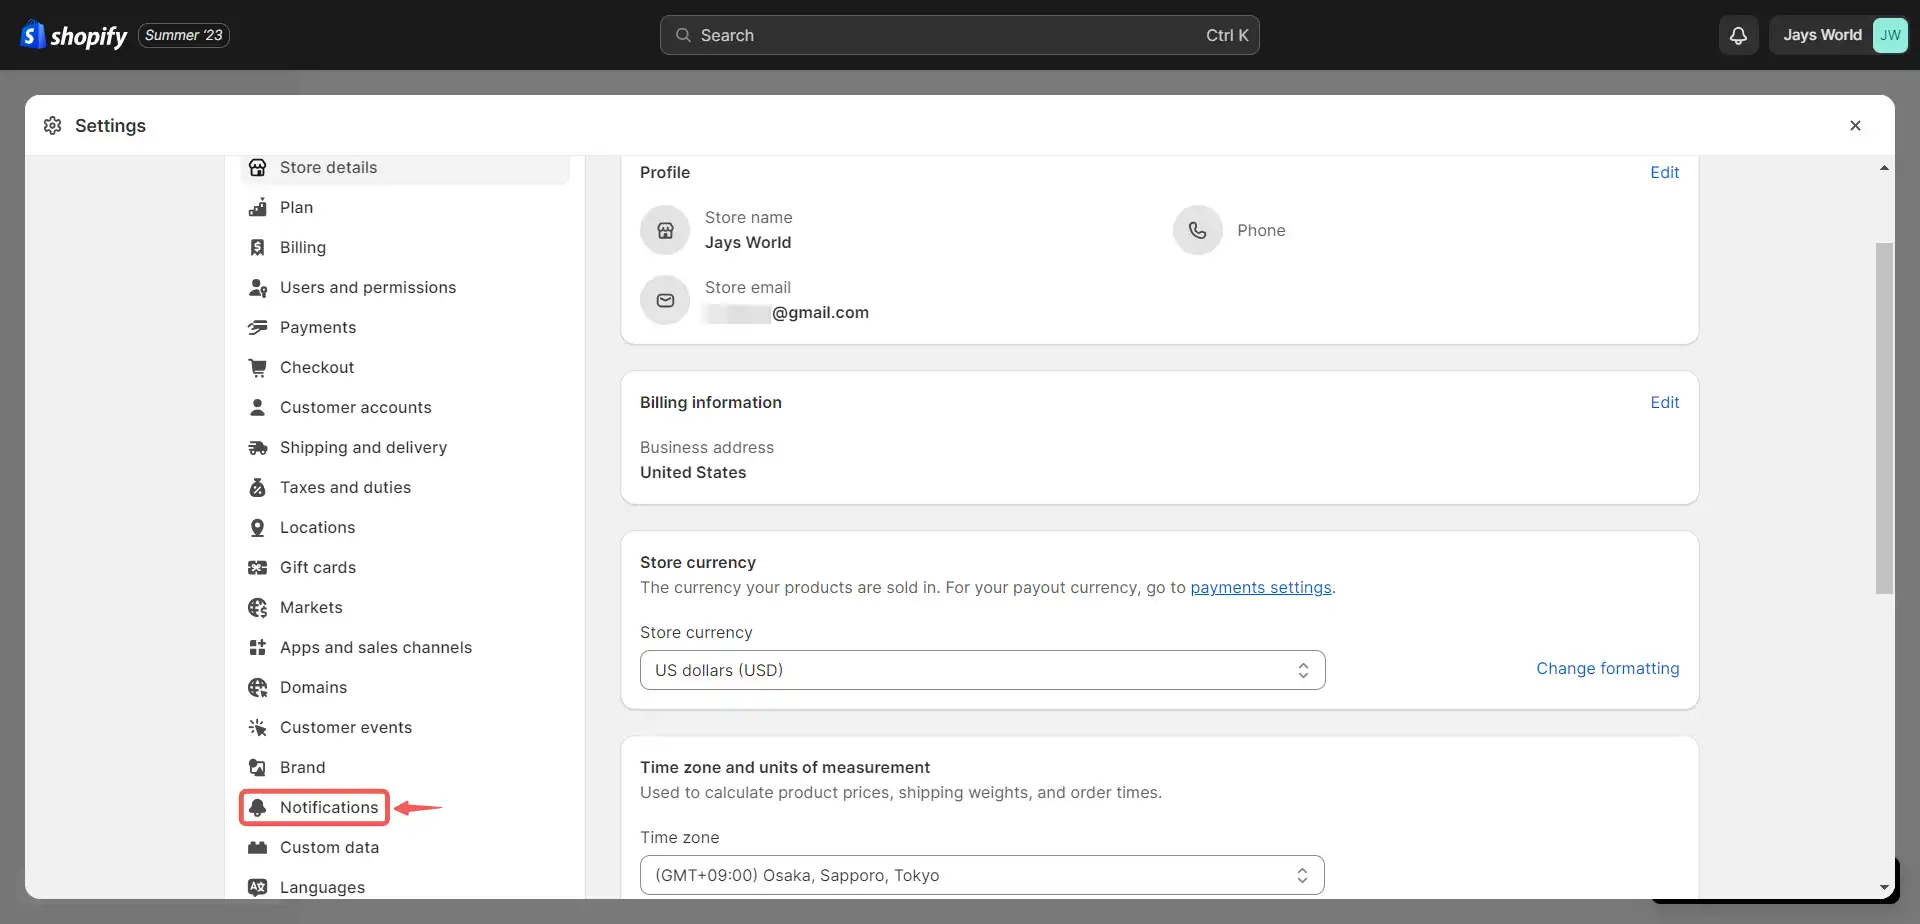
Task: Open the notifications bell in top bar
Action: click(x=1739, y=35)
